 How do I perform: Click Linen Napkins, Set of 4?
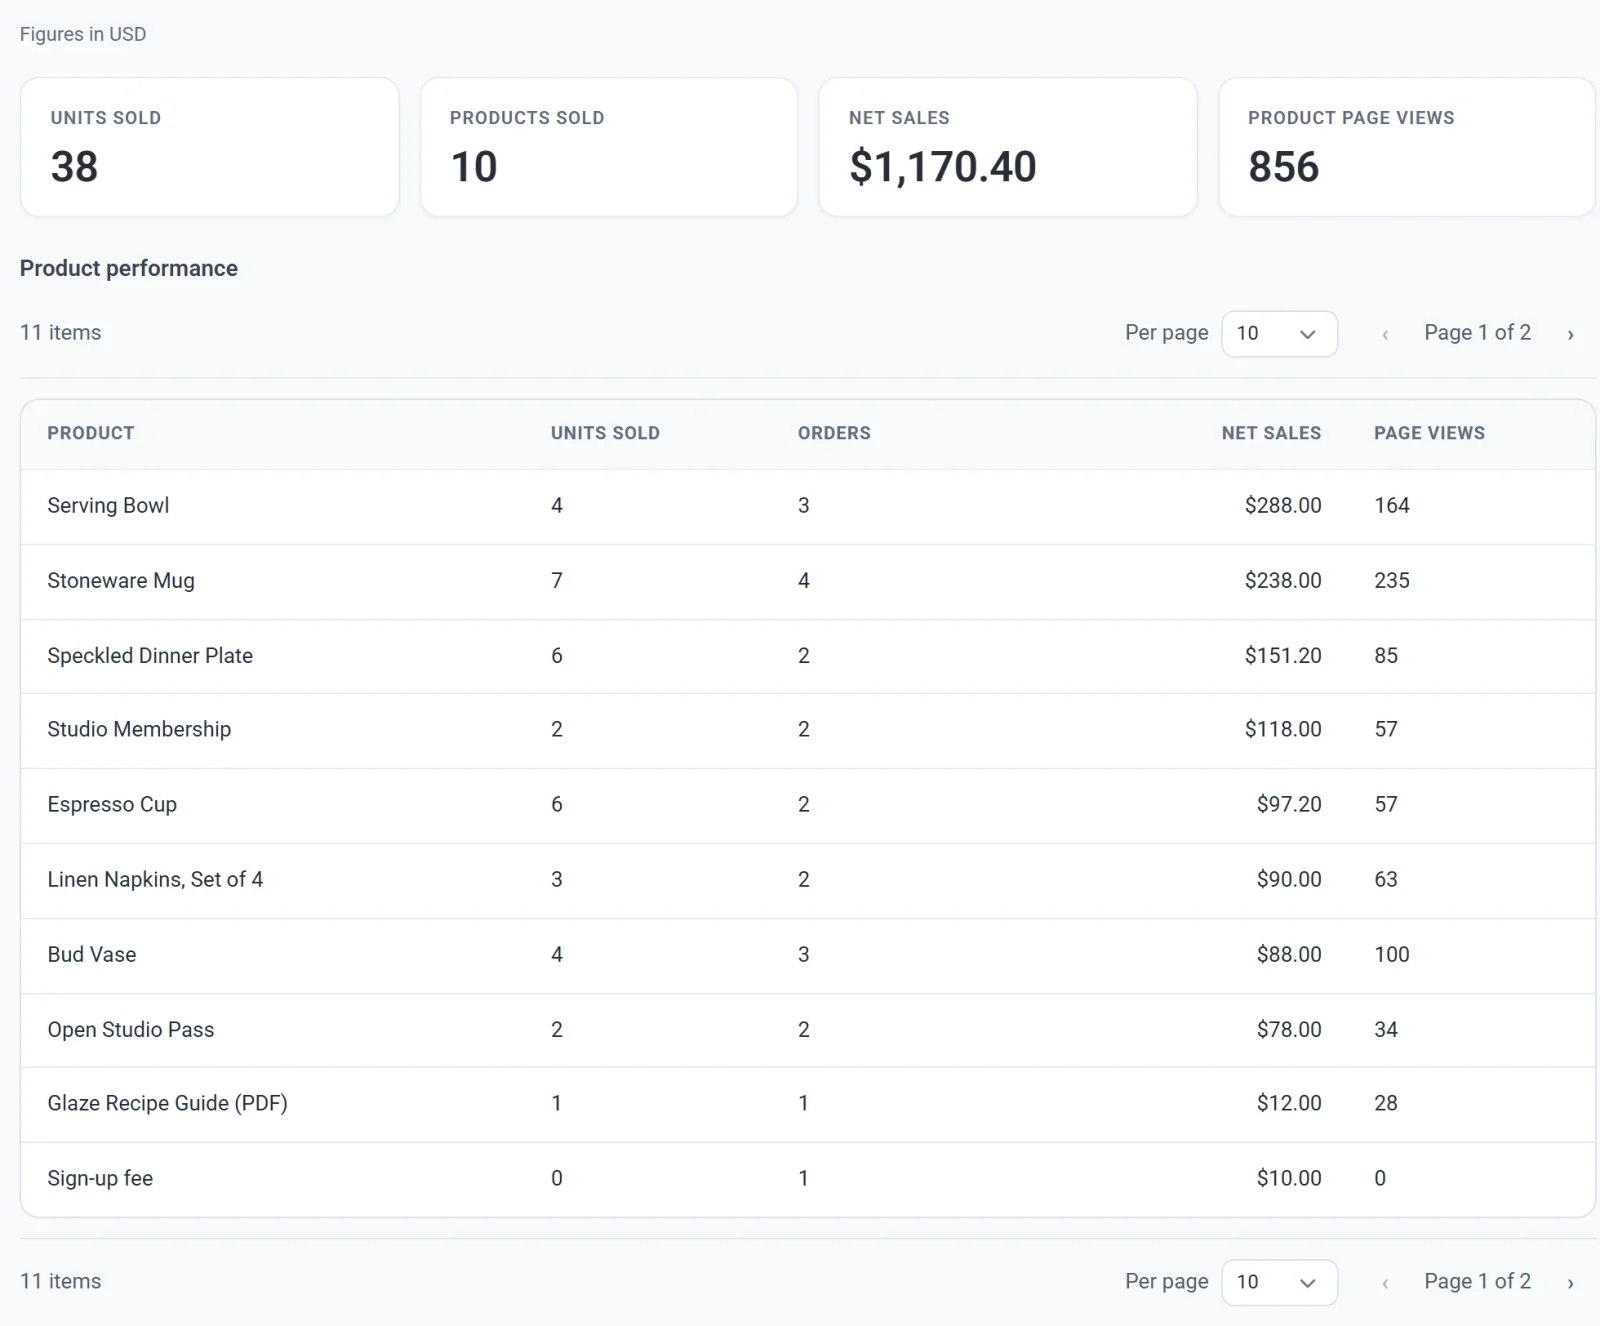(155, 880)
